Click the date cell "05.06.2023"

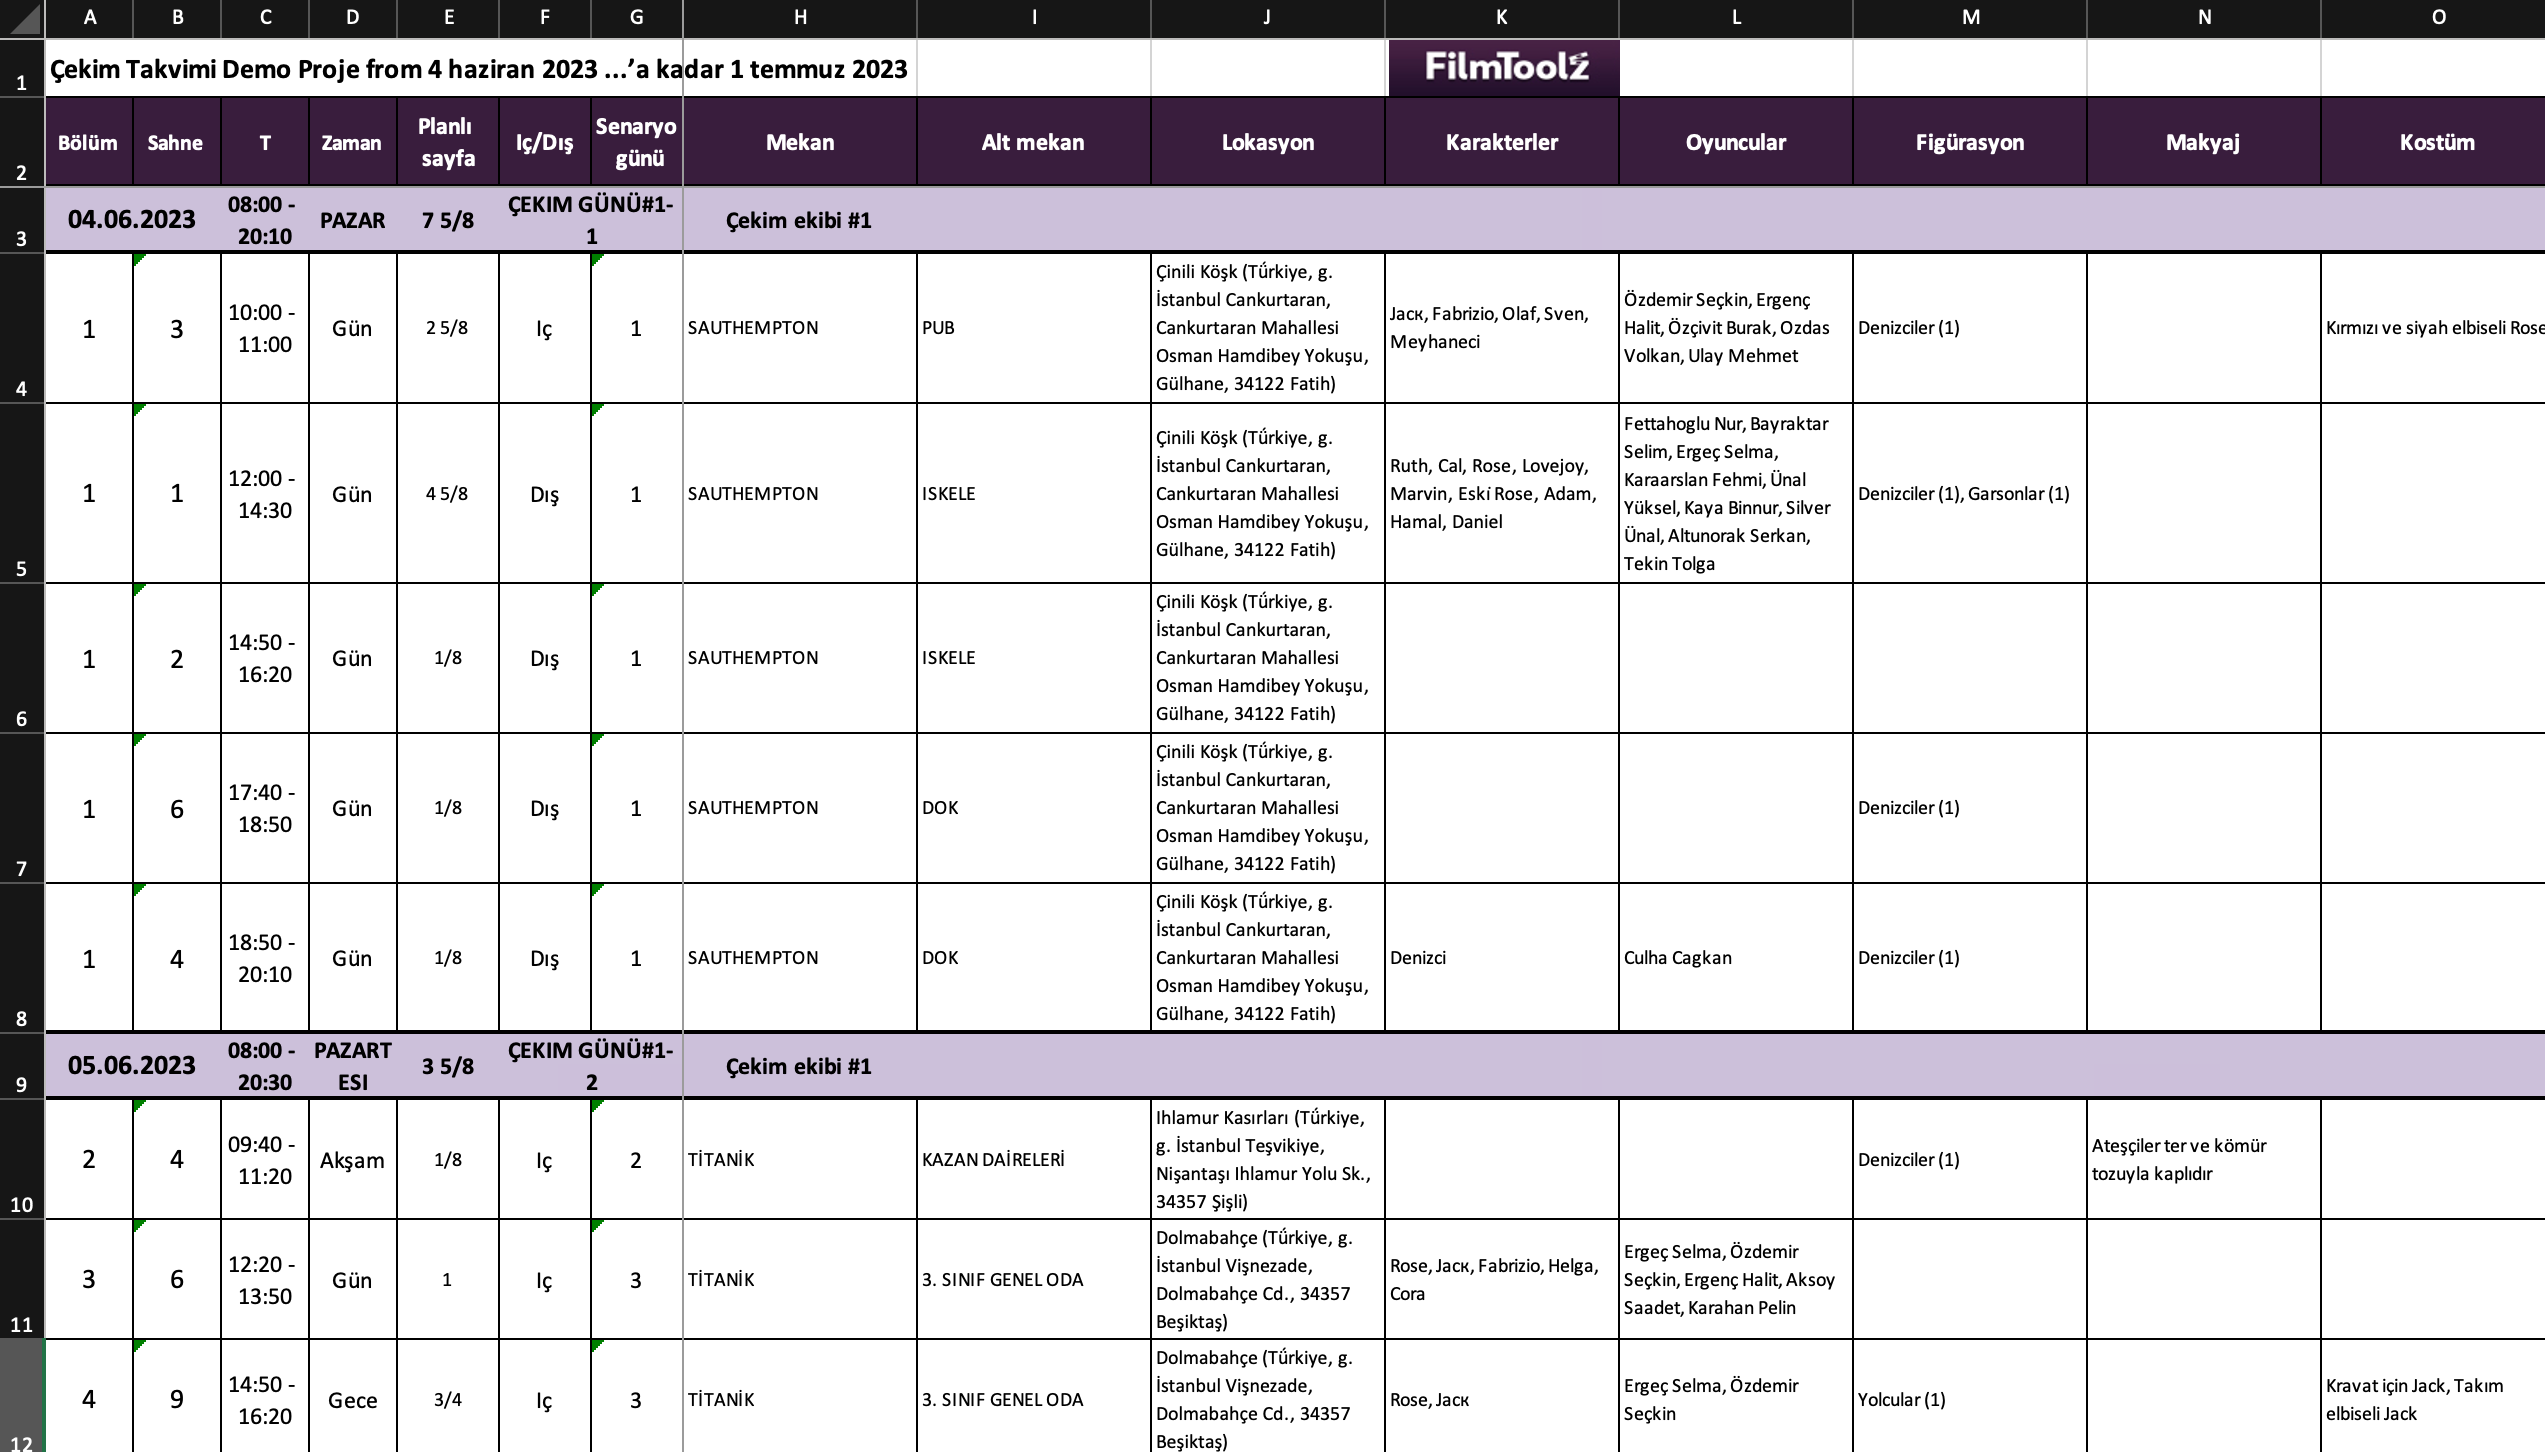(132, 1066)
